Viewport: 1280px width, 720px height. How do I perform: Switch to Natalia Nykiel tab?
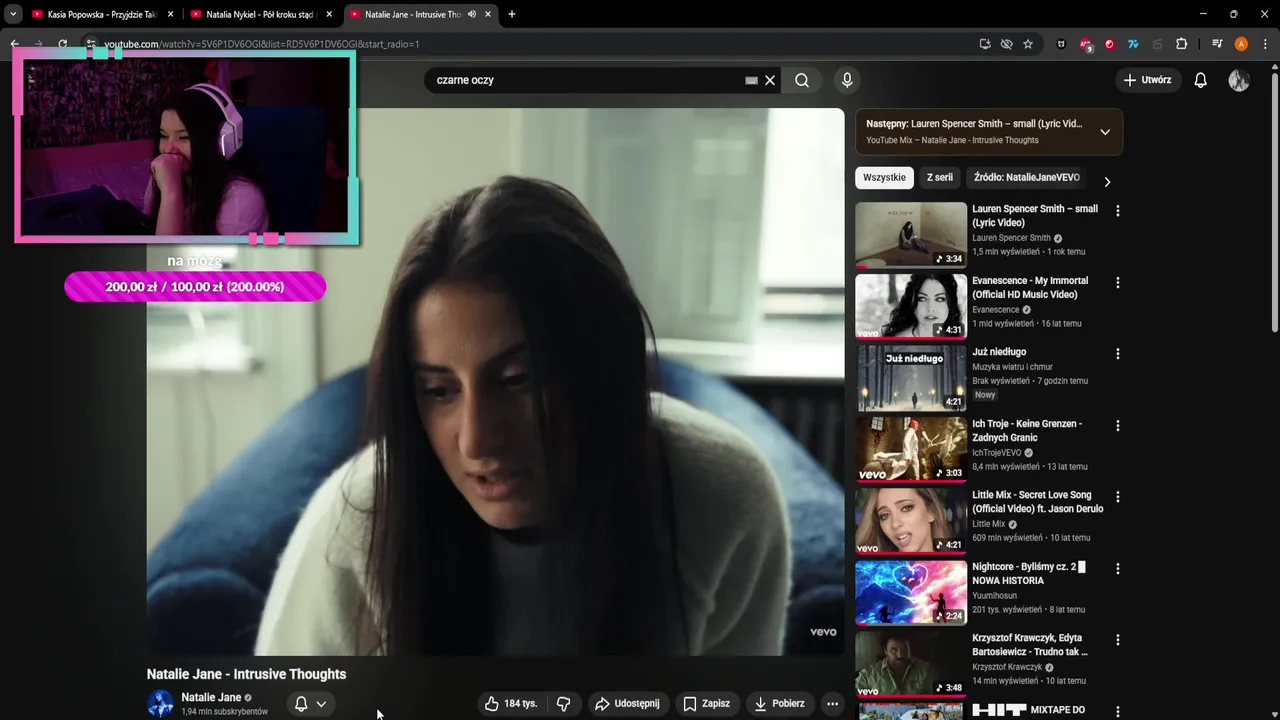coord(259,14)
